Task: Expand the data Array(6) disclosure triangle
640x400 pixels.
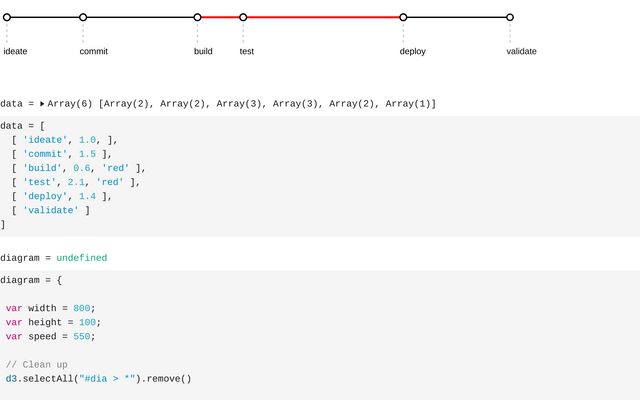Action: (x=42, y=104)
